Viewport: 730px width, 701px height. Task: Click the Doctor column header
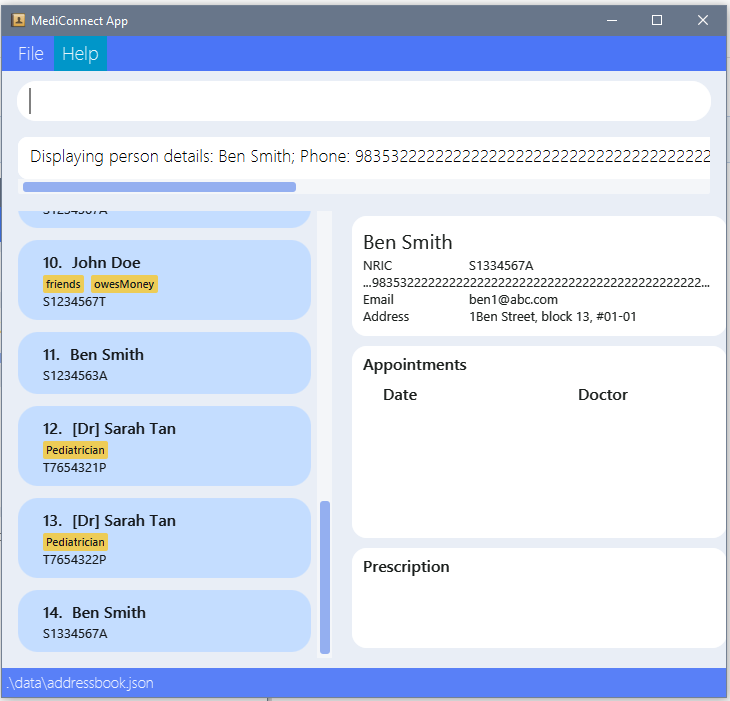(602, 395)
